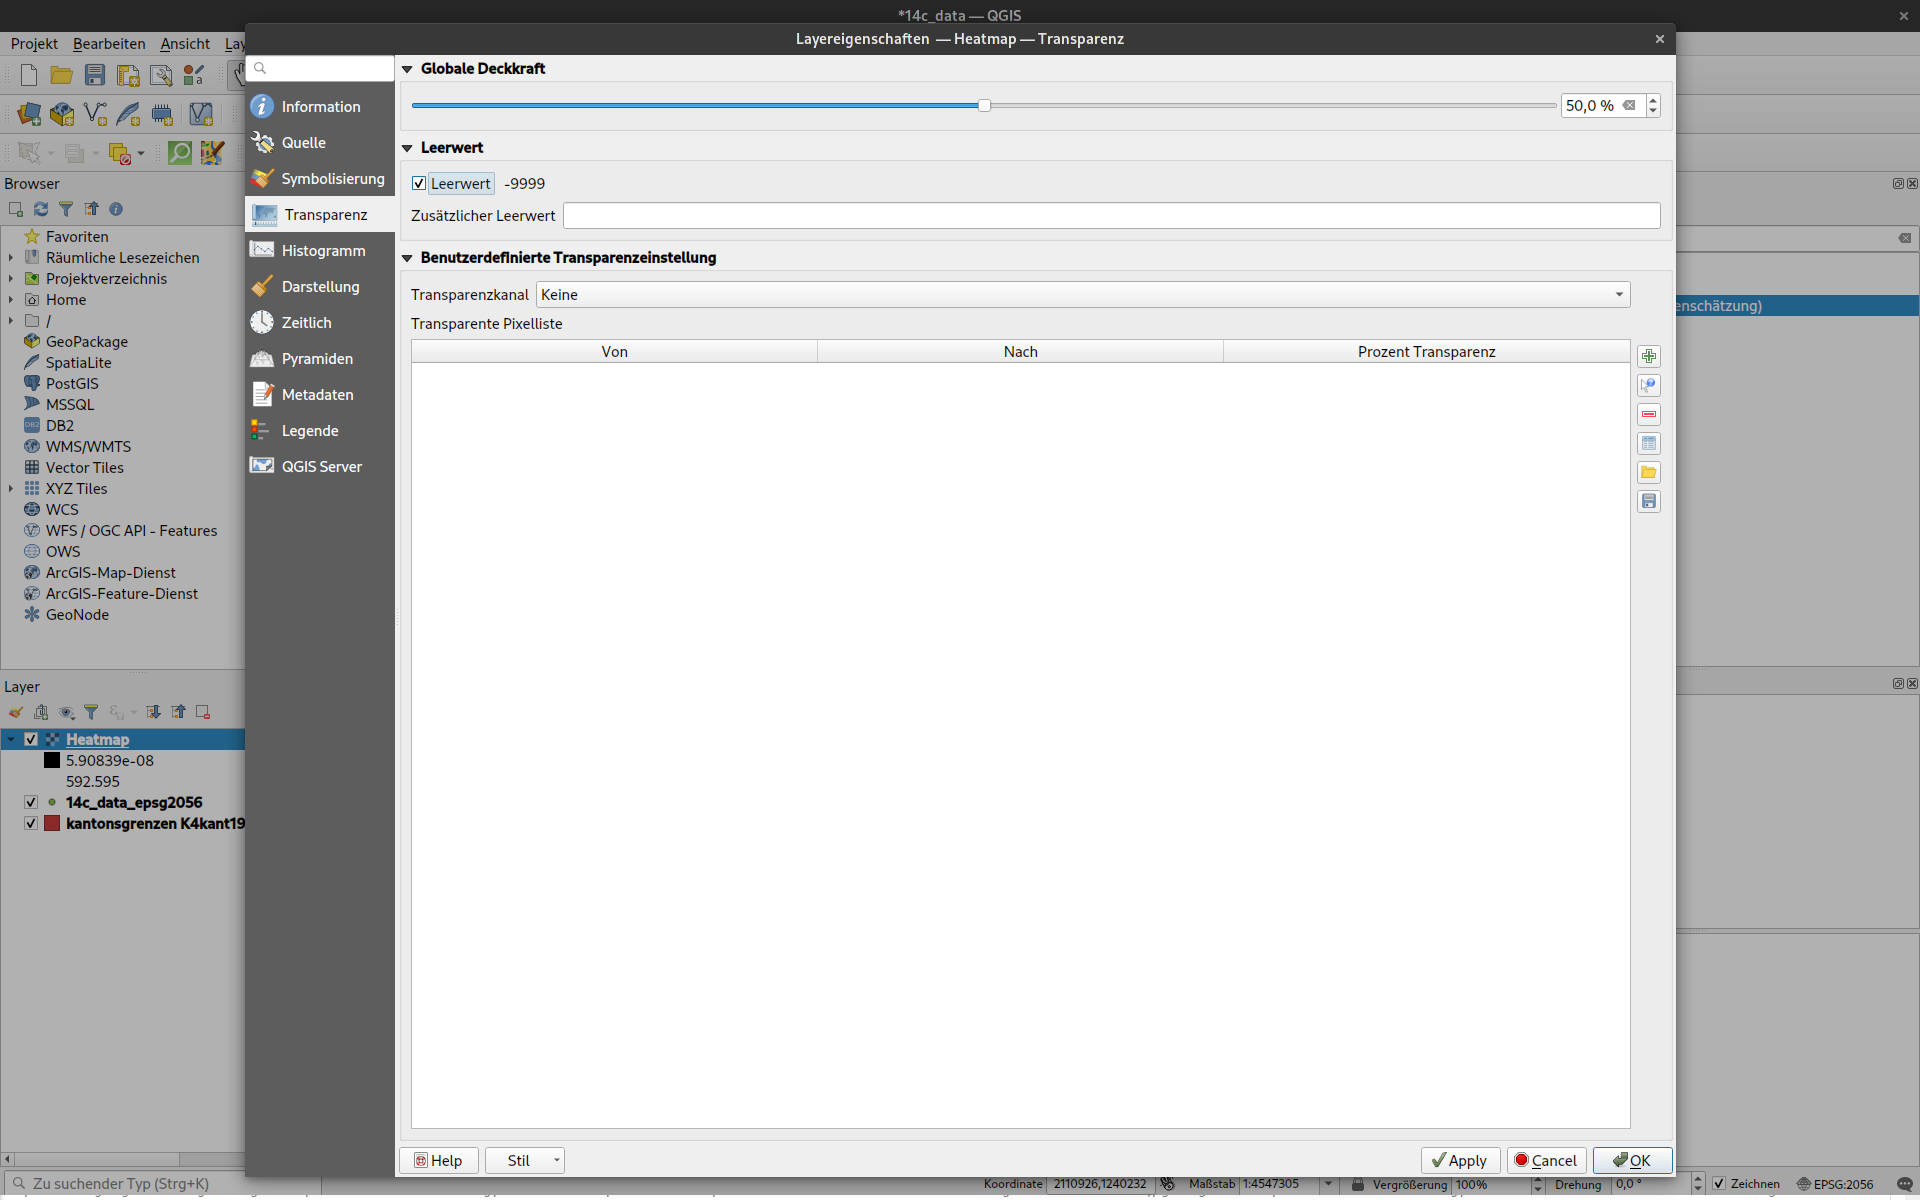1920x1200 pixels.
Task: Click the add values from display icon
Action: coord(1649,385)
